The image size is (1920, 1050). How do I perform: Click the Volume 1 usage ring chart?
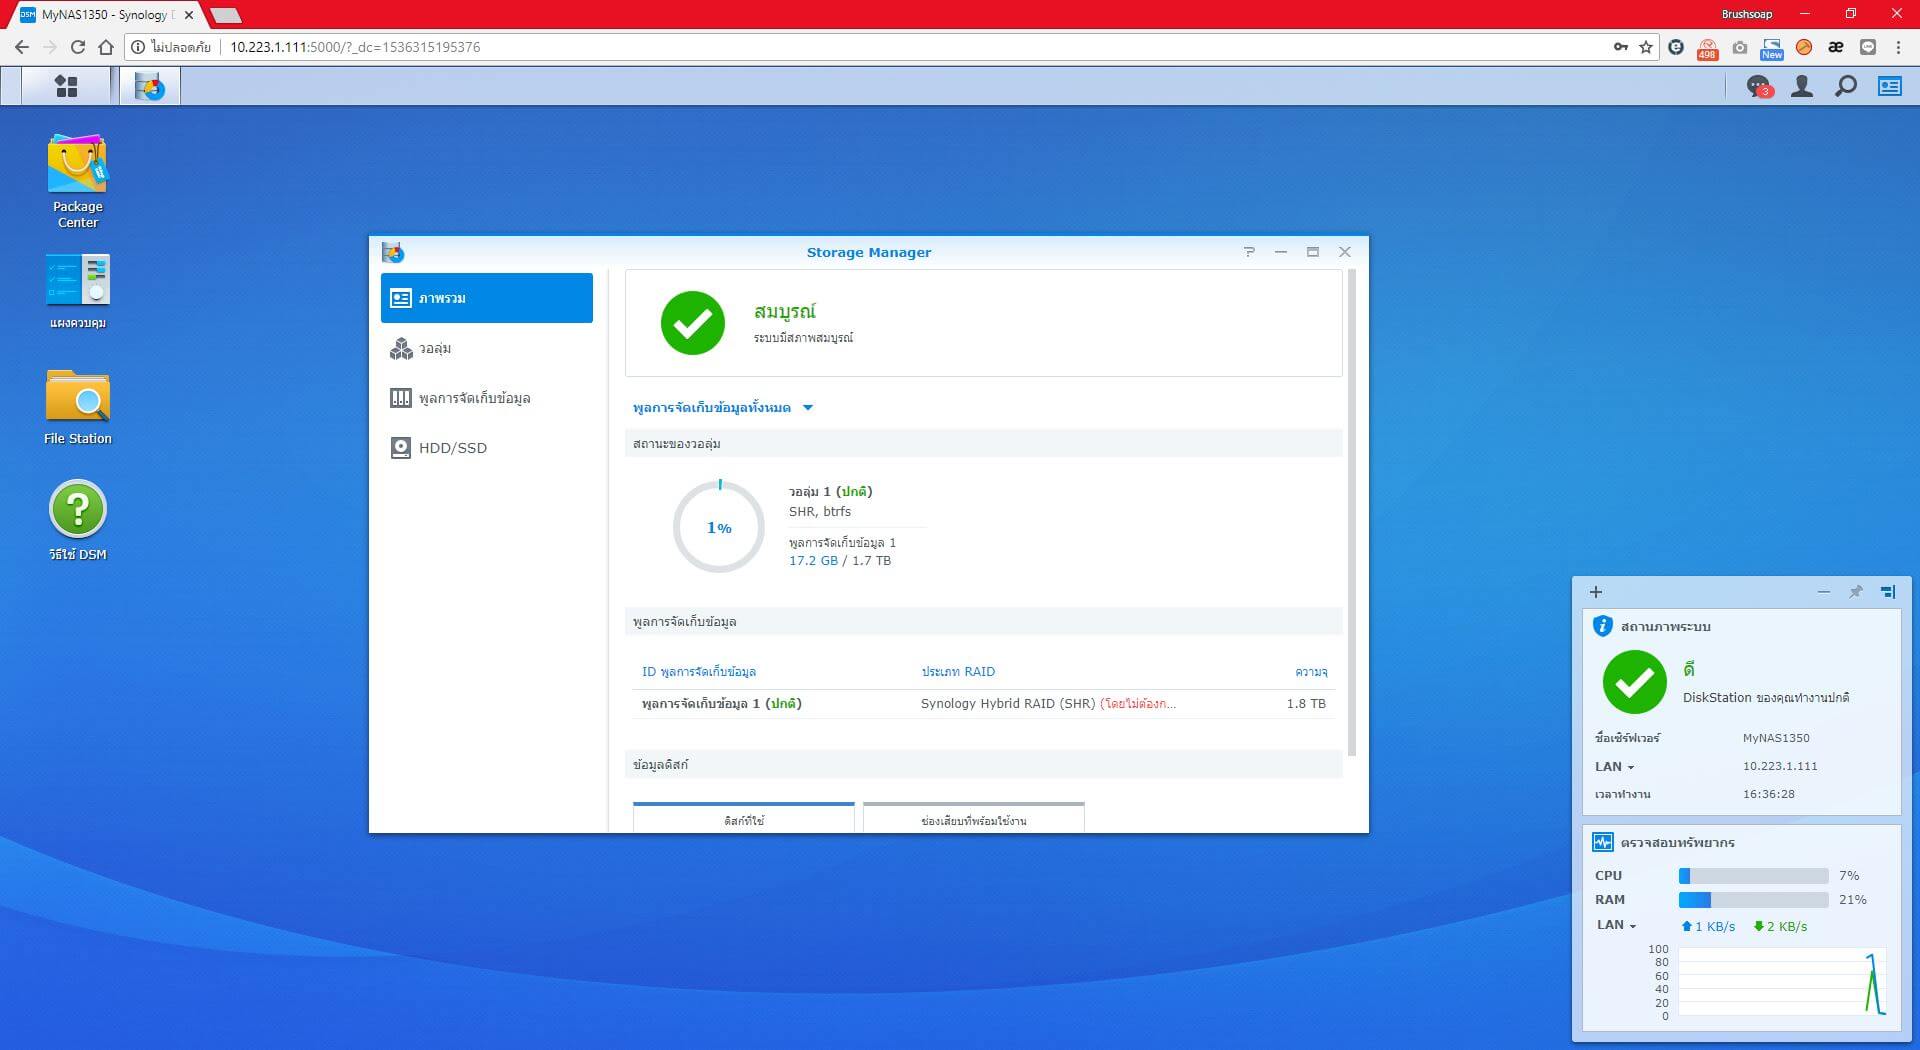pyautogui.click(x=719, y=527)
